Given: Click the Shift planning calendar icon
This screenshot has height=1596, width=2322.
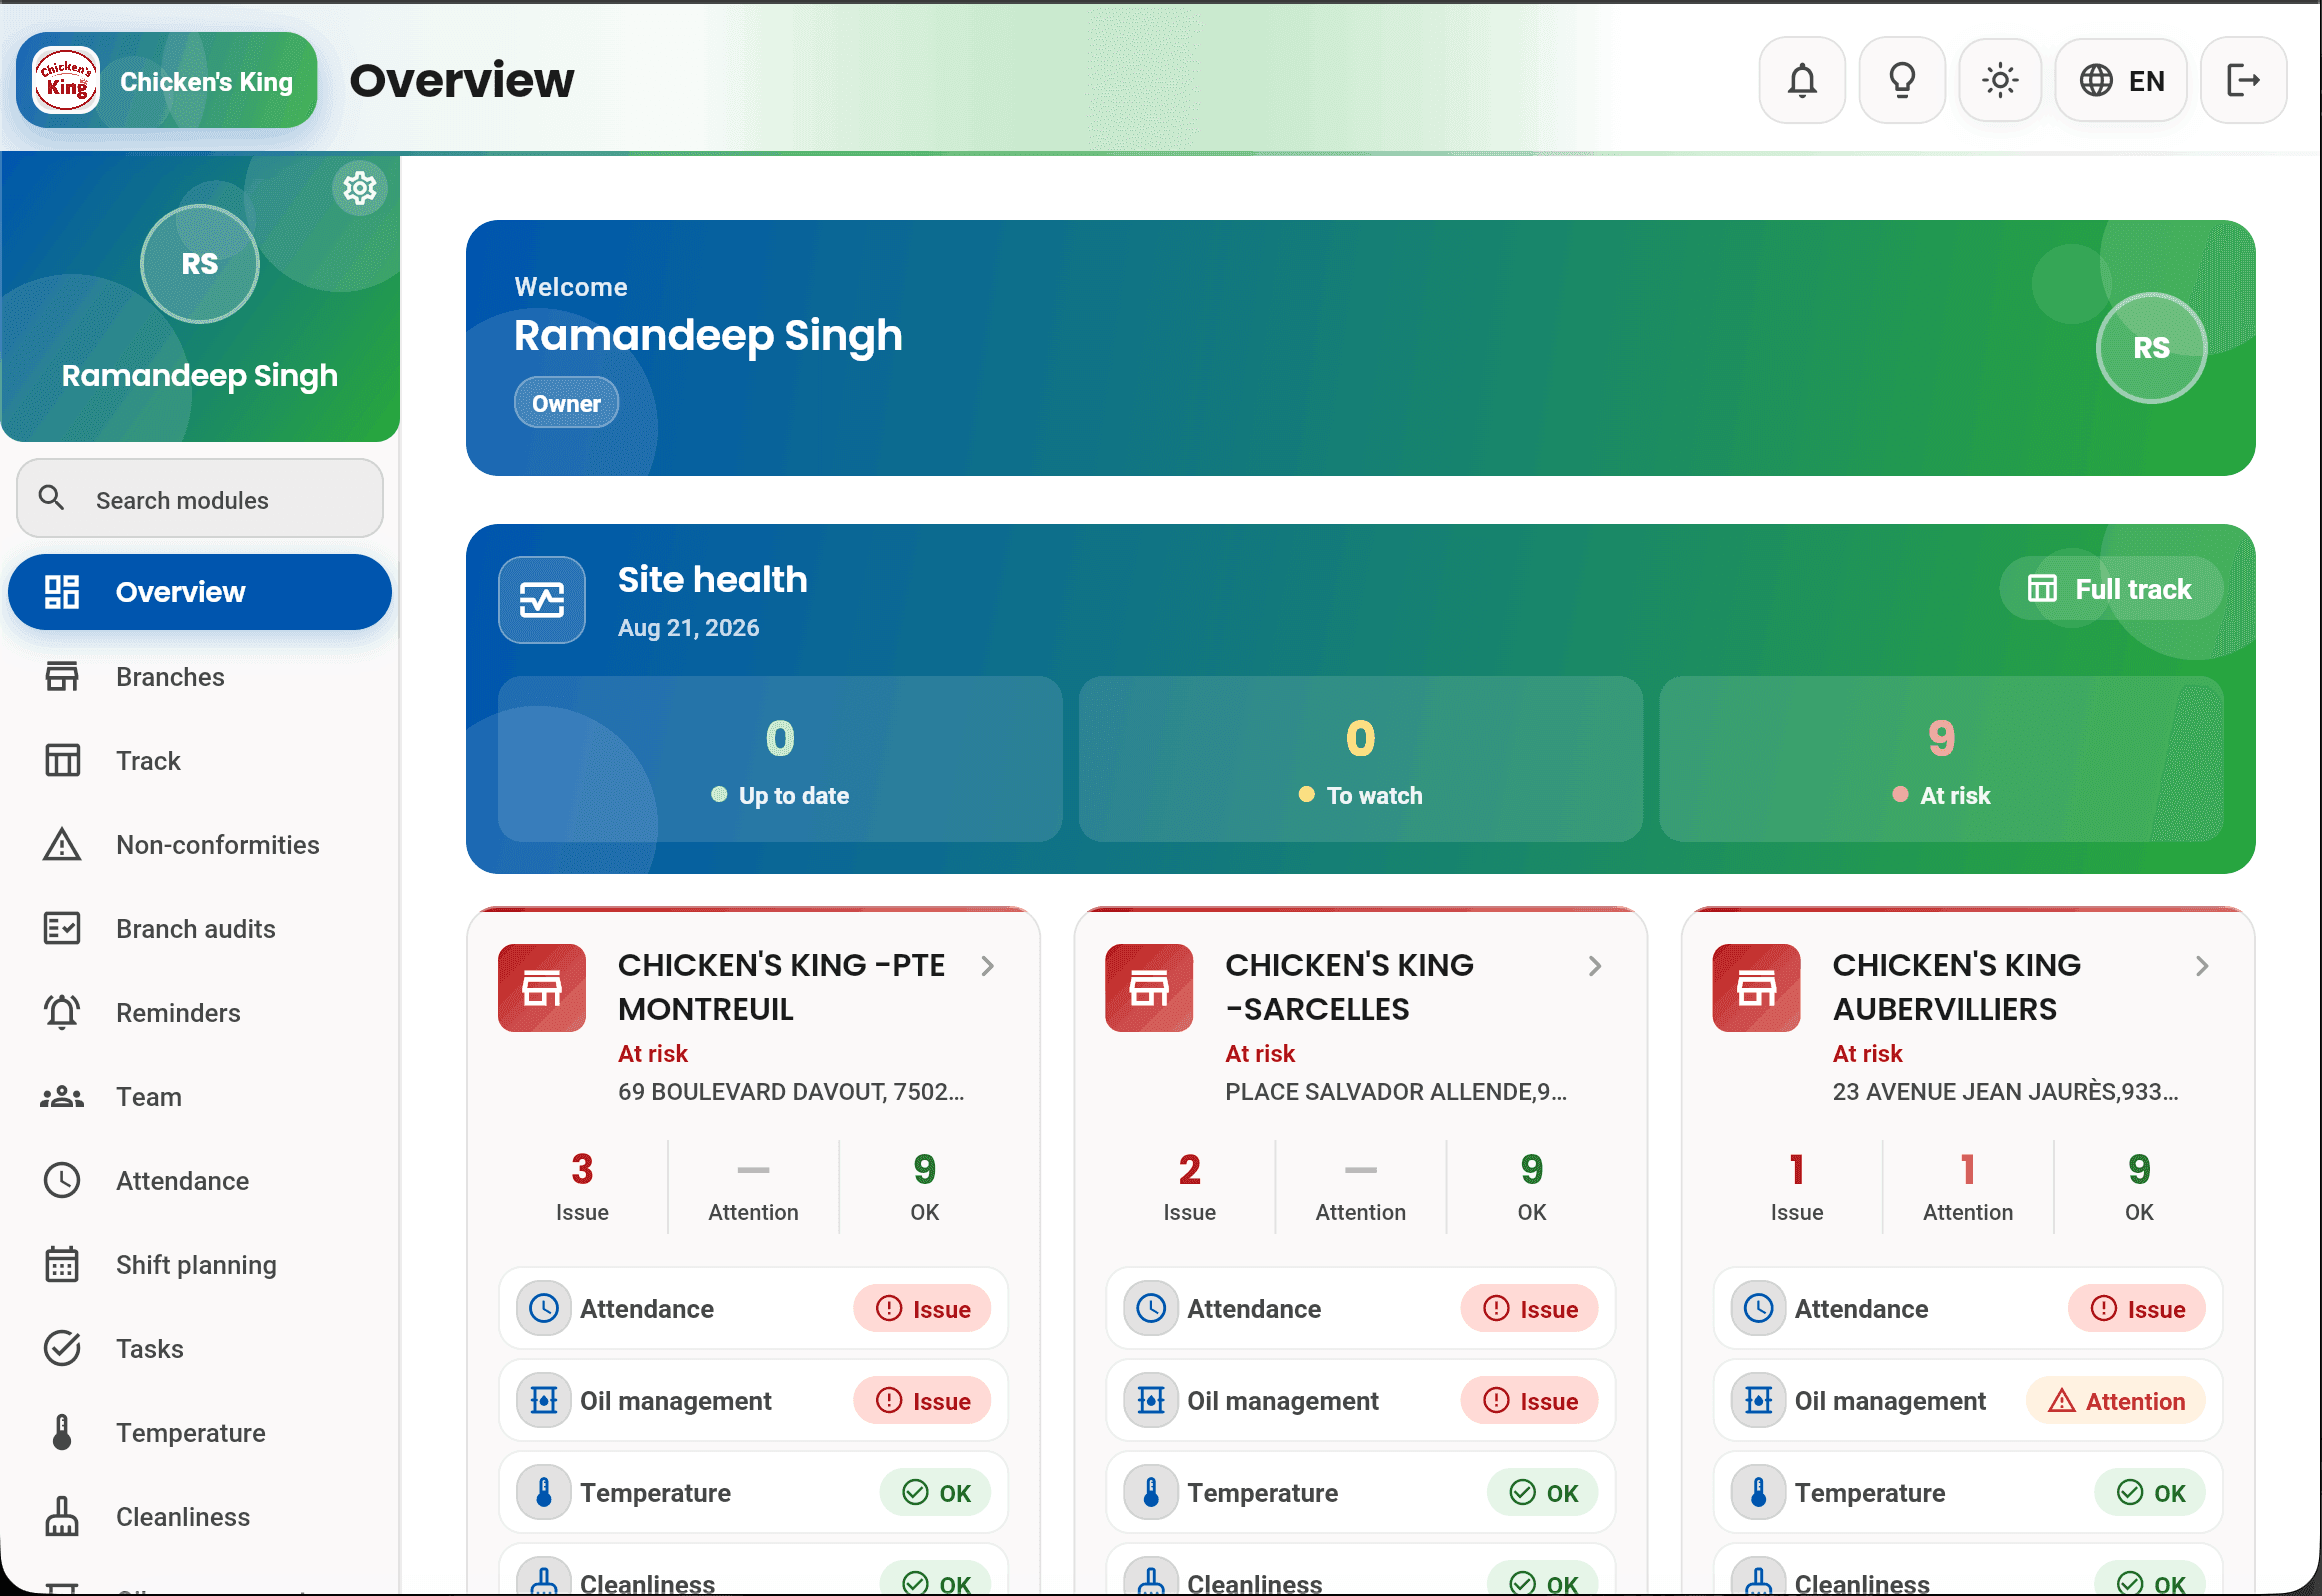Looking at the screenshot, I should coord(62,1265).
